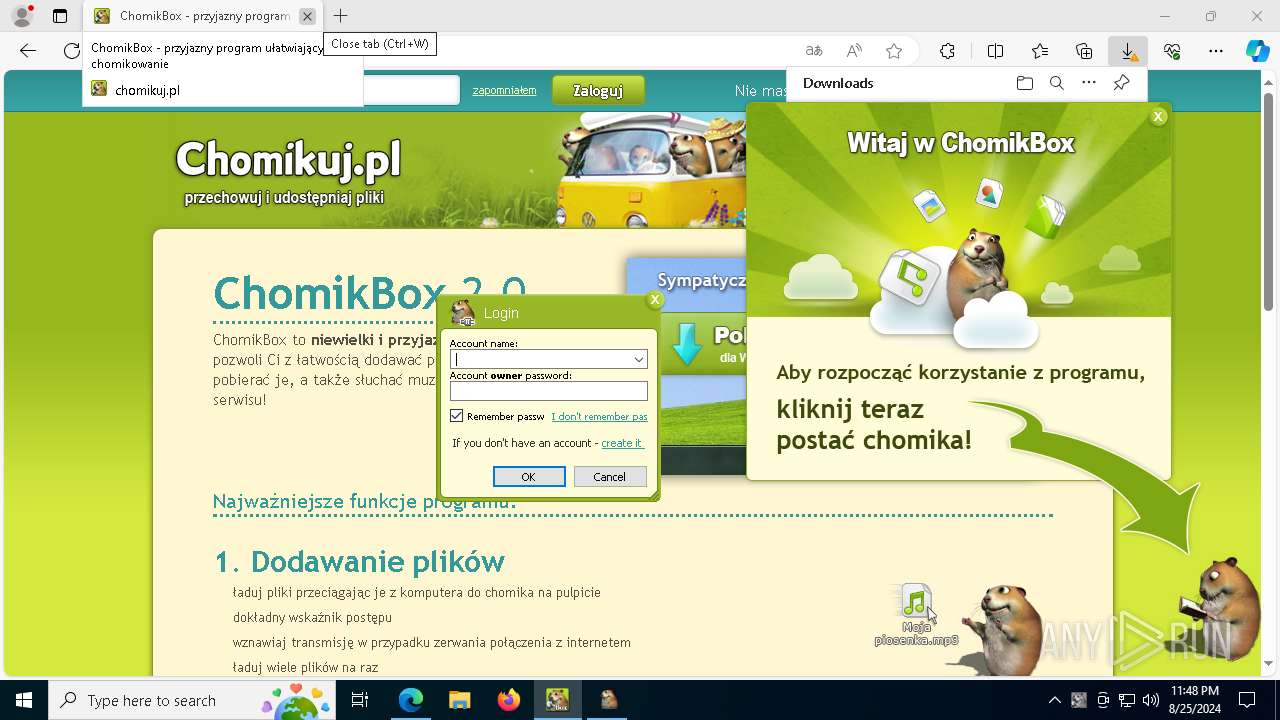The image size is (1280, 720).
Task: Focus the Account name field
Action: tap(548, 359)
